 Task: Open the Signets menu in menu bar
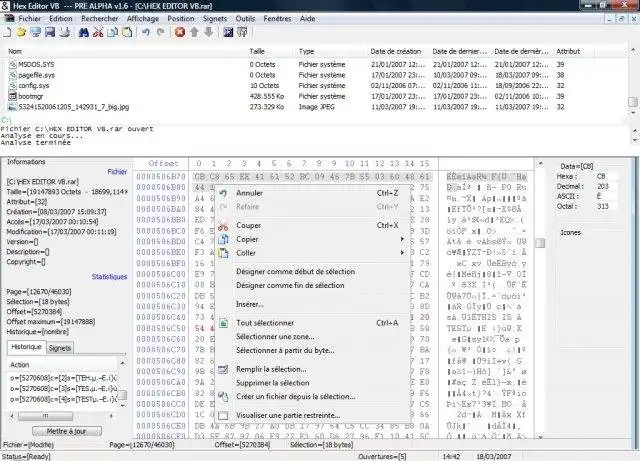tap(215, 18)
